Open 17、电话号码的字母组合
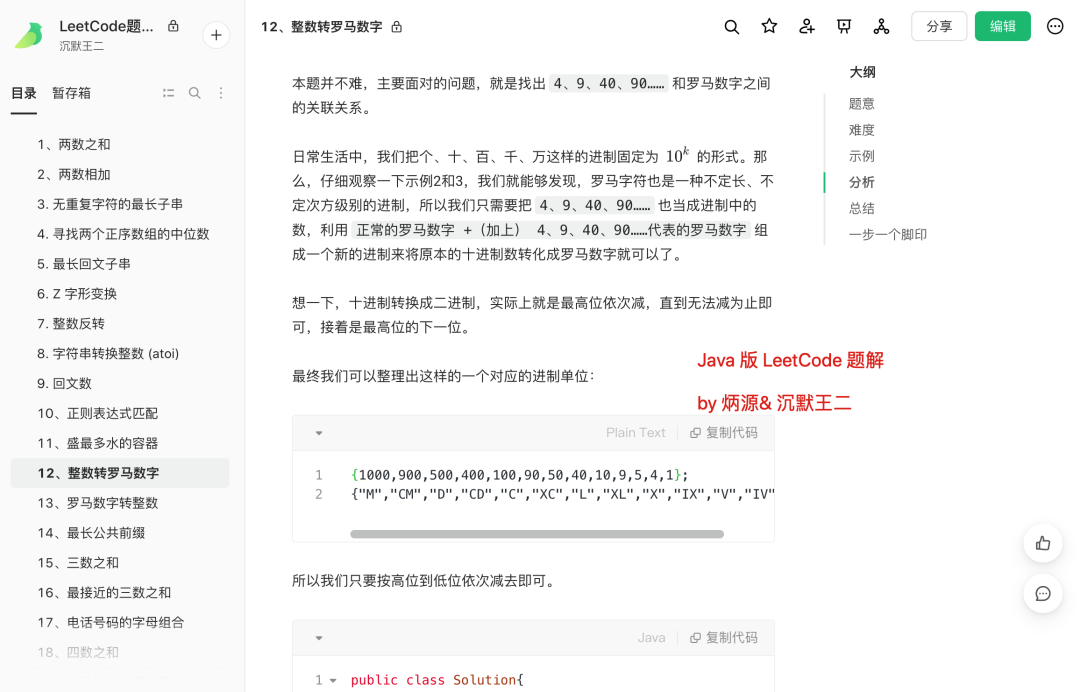The image size is (1080, 692). (x=120, y=622)
